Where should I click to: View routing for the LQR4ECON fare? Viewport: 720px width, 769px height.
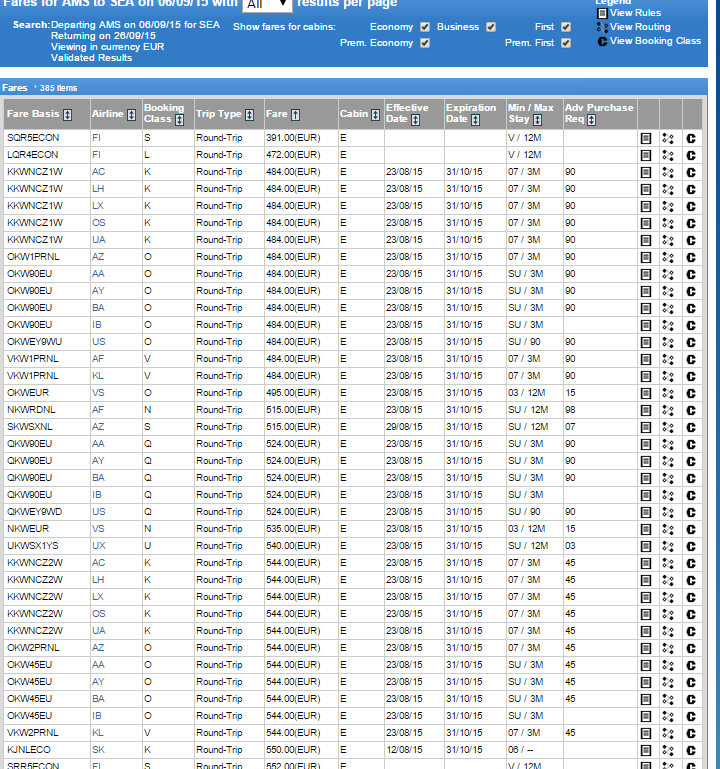click(x=668, y=155)
